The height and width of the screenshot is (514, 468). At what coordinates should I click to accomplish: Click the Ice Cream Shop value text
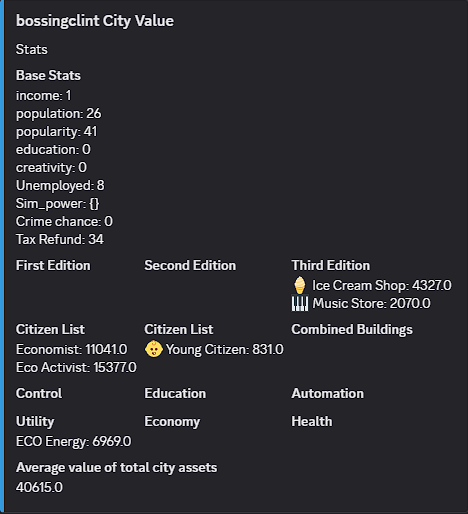[382, 285]
